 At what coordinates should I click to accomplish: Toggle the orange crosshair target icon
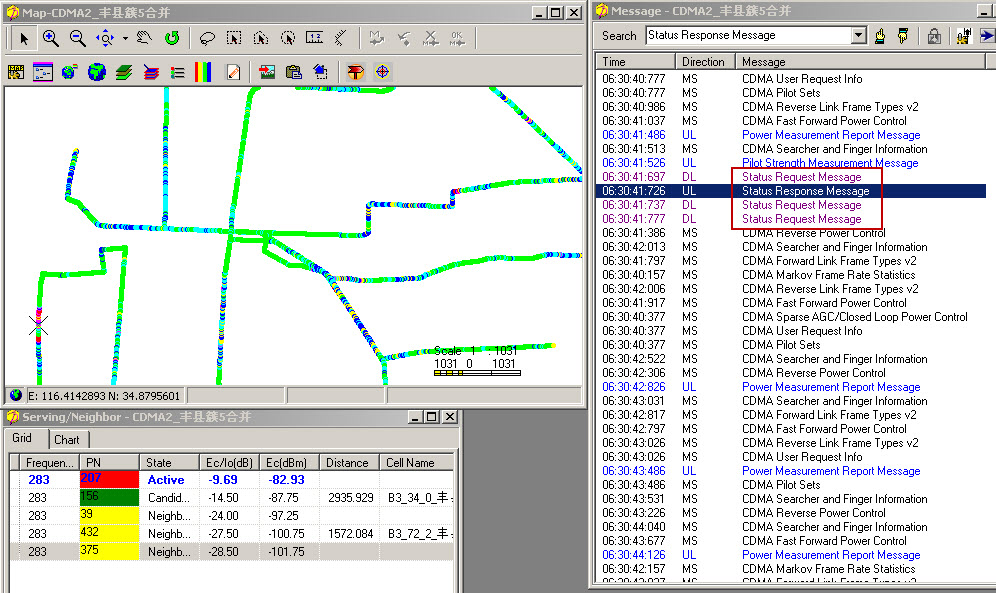coord(383,72)
